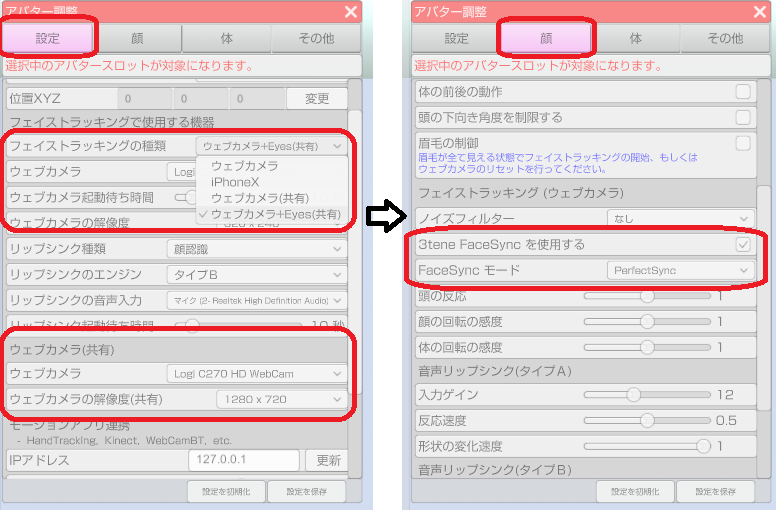This screenshot has height=510, width=776.
Task: Open the 設定 tab in left window
Action: (x=48, y=38)
